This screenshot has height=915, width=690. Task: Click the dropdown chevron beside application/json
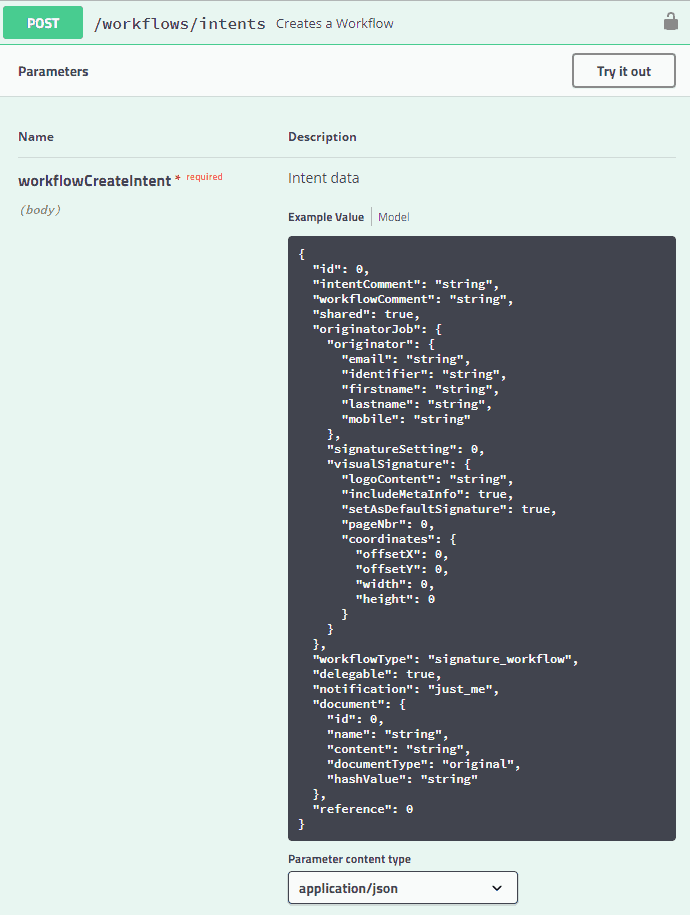tap(497, 888)
